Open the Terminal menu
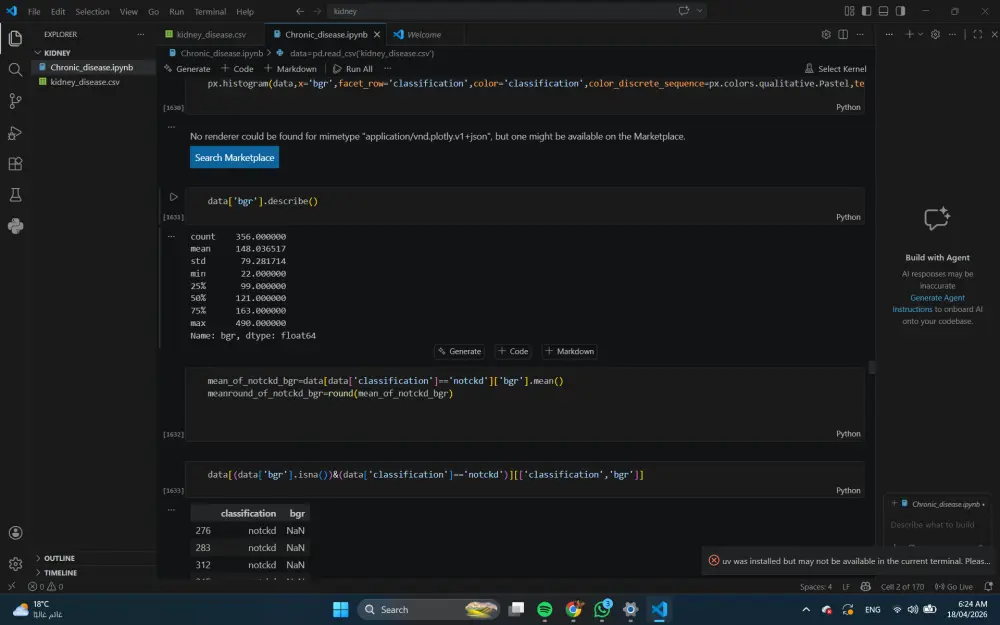 coord(209,11)
